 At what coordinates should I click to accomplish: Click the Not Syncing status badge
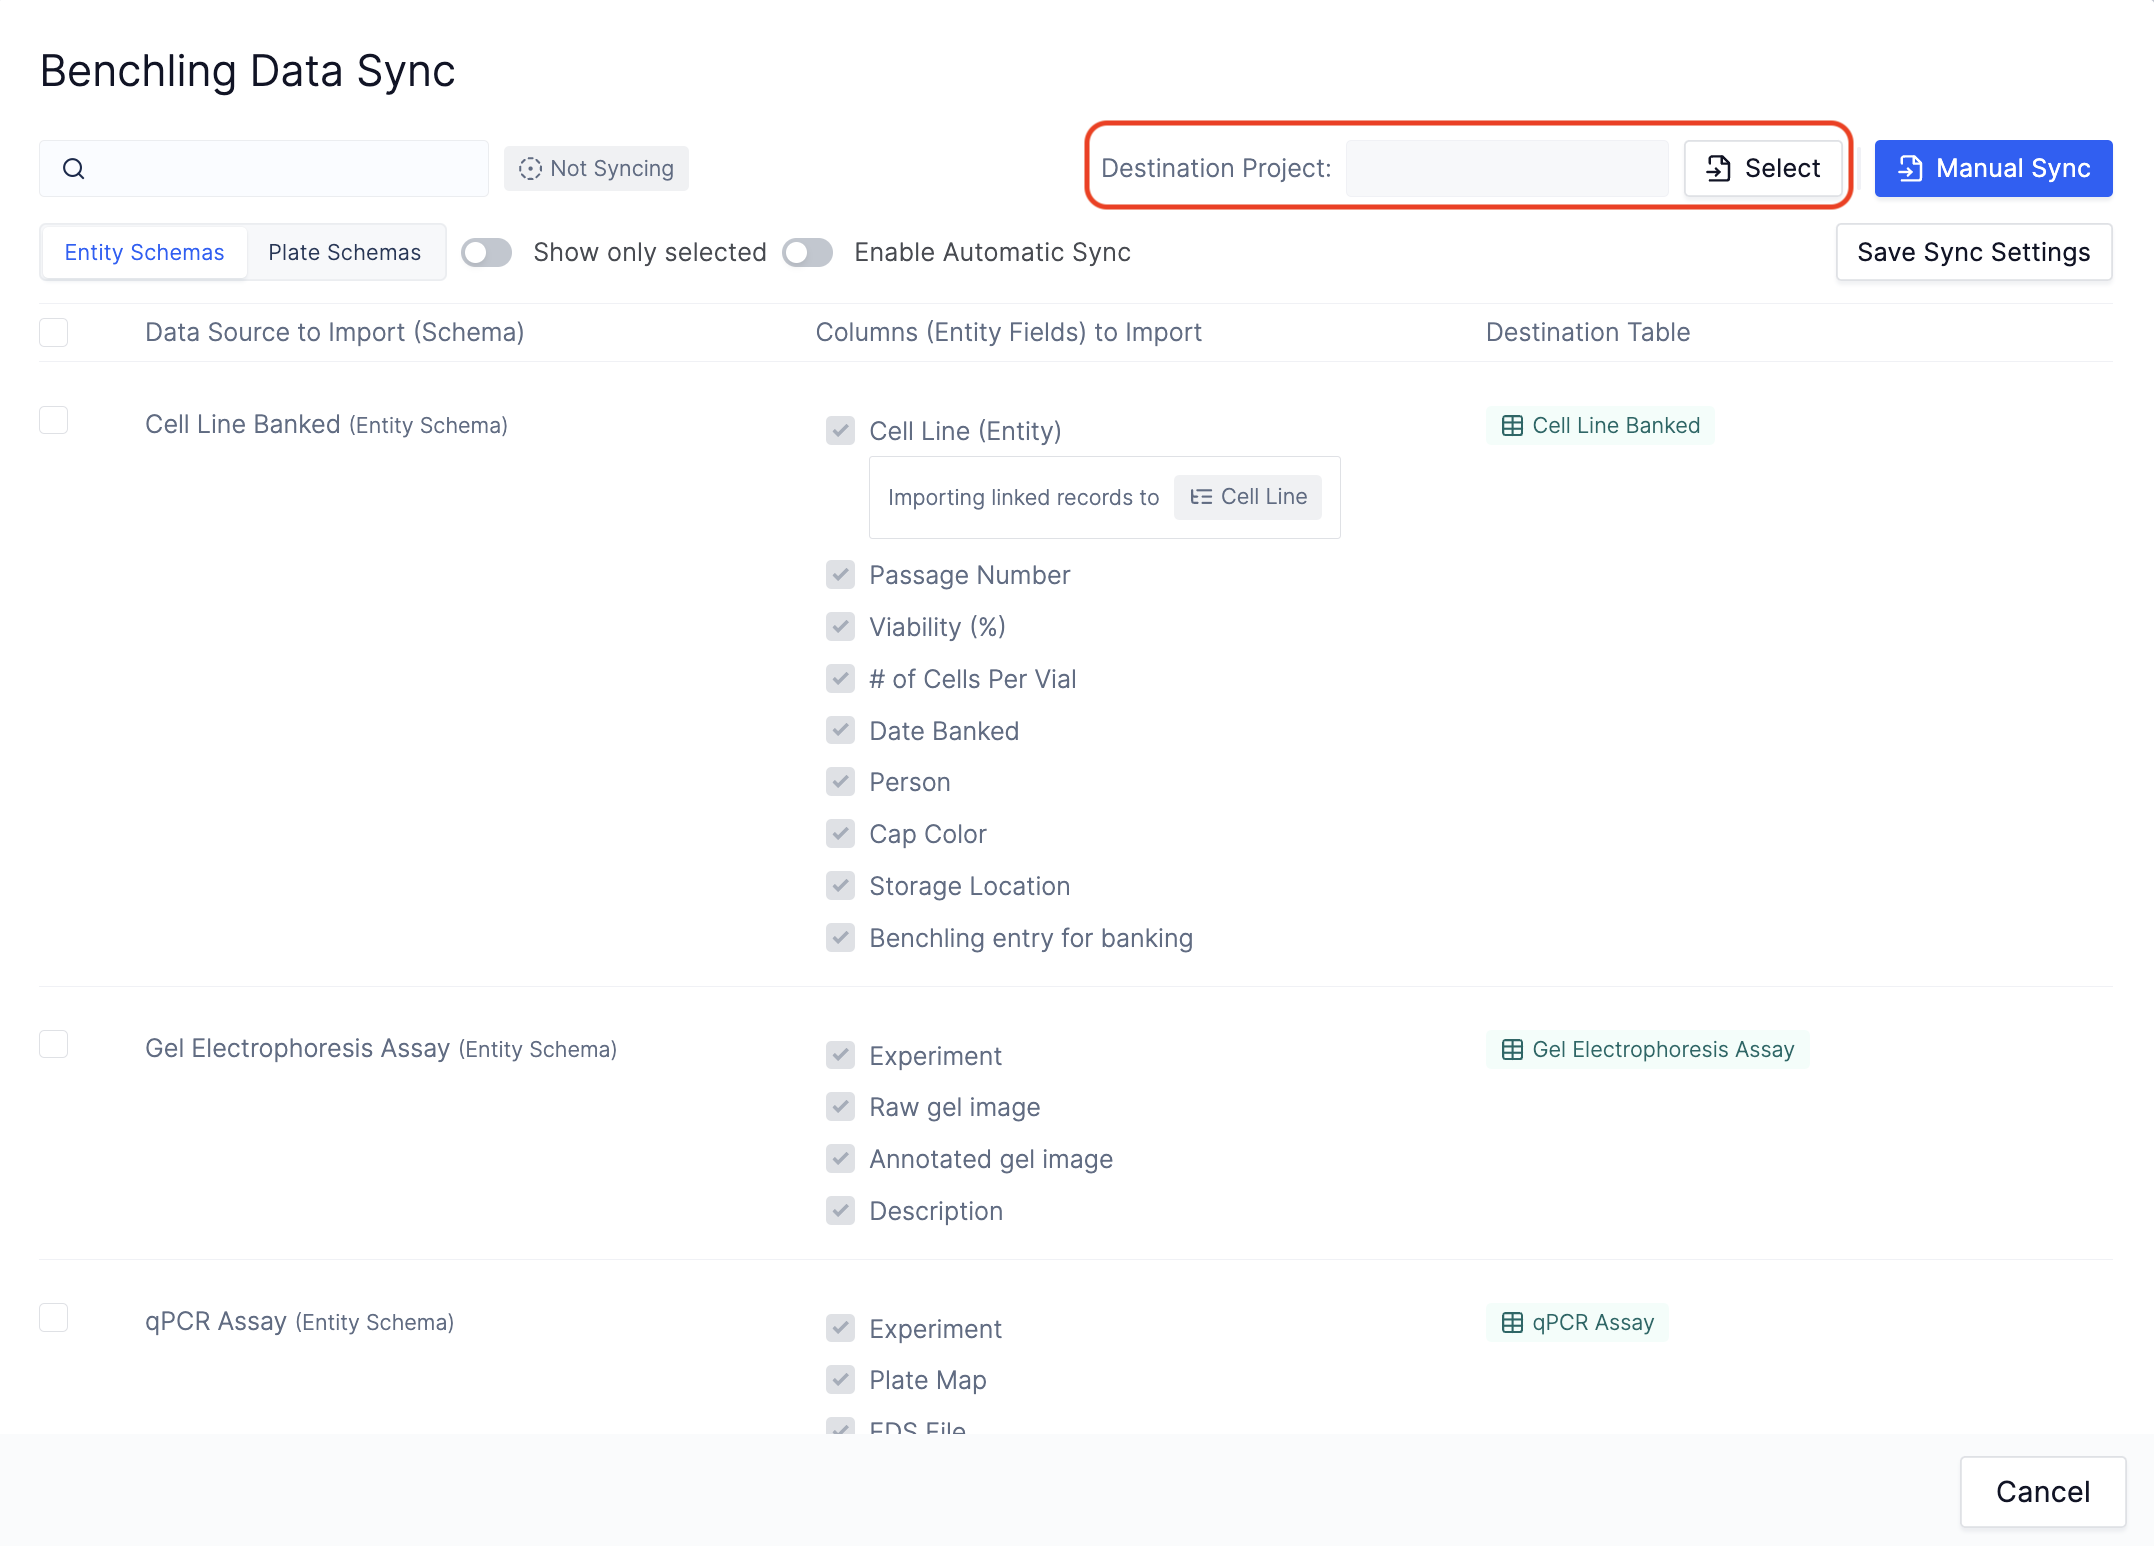click(596, 168)
